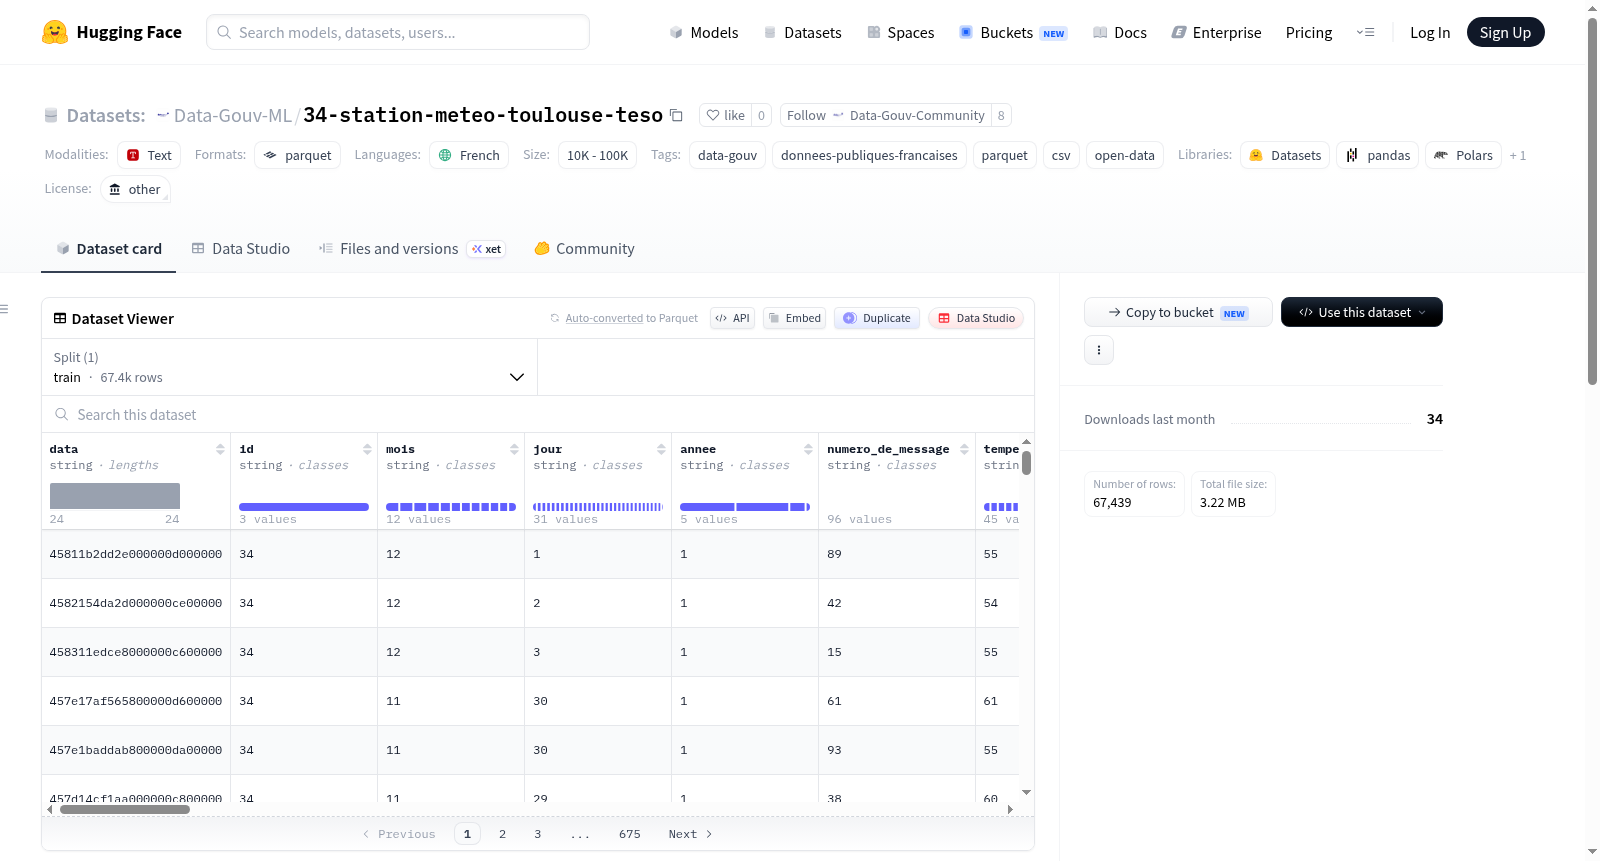Click the page vertical scrollbar
This screenshot has height=861, width=1600.
pos(1592,200)
